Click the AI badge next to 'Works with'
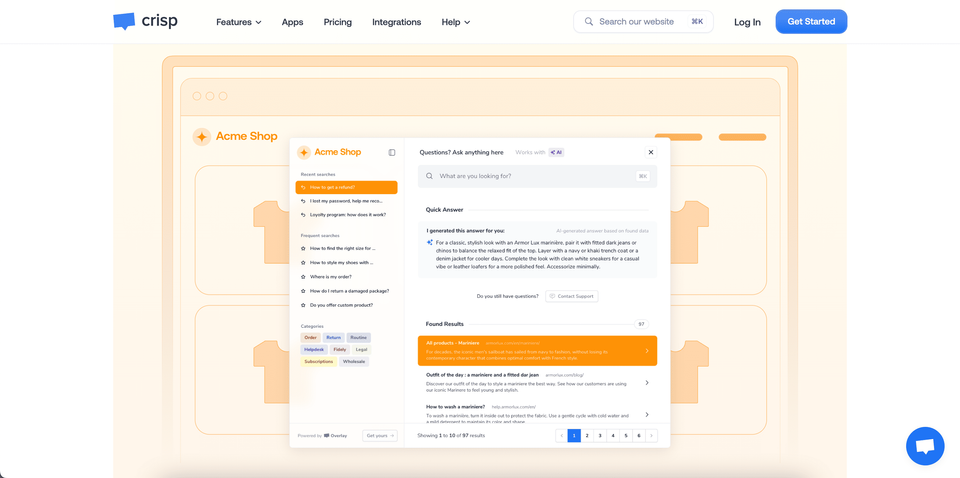960x478 pixels. click(x=556, y=153)
